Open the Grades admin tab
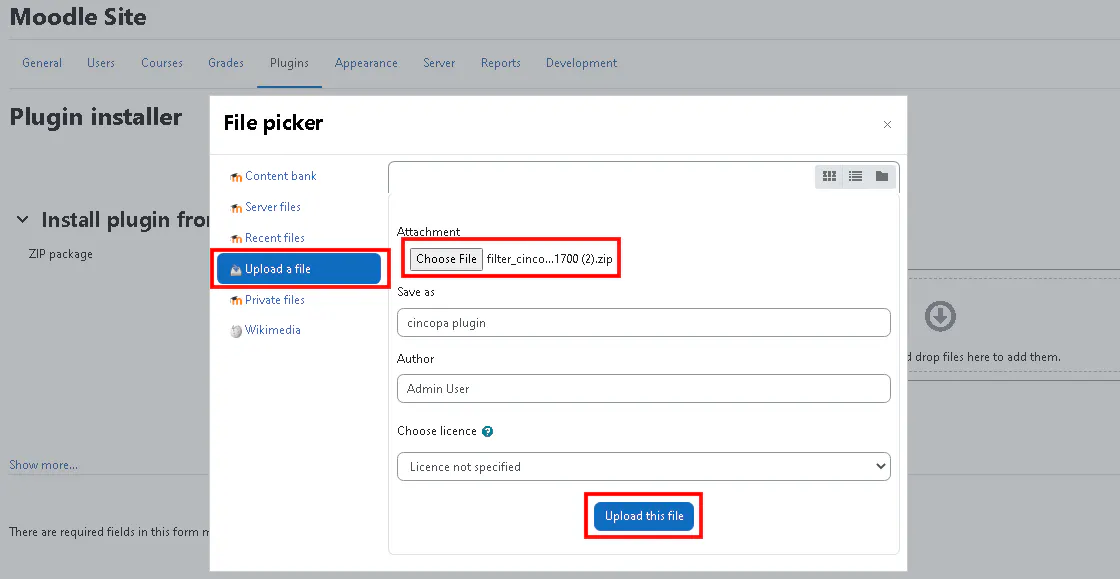Image resolution: width=1120 pixels, height=579 pixels. [226, 63]
